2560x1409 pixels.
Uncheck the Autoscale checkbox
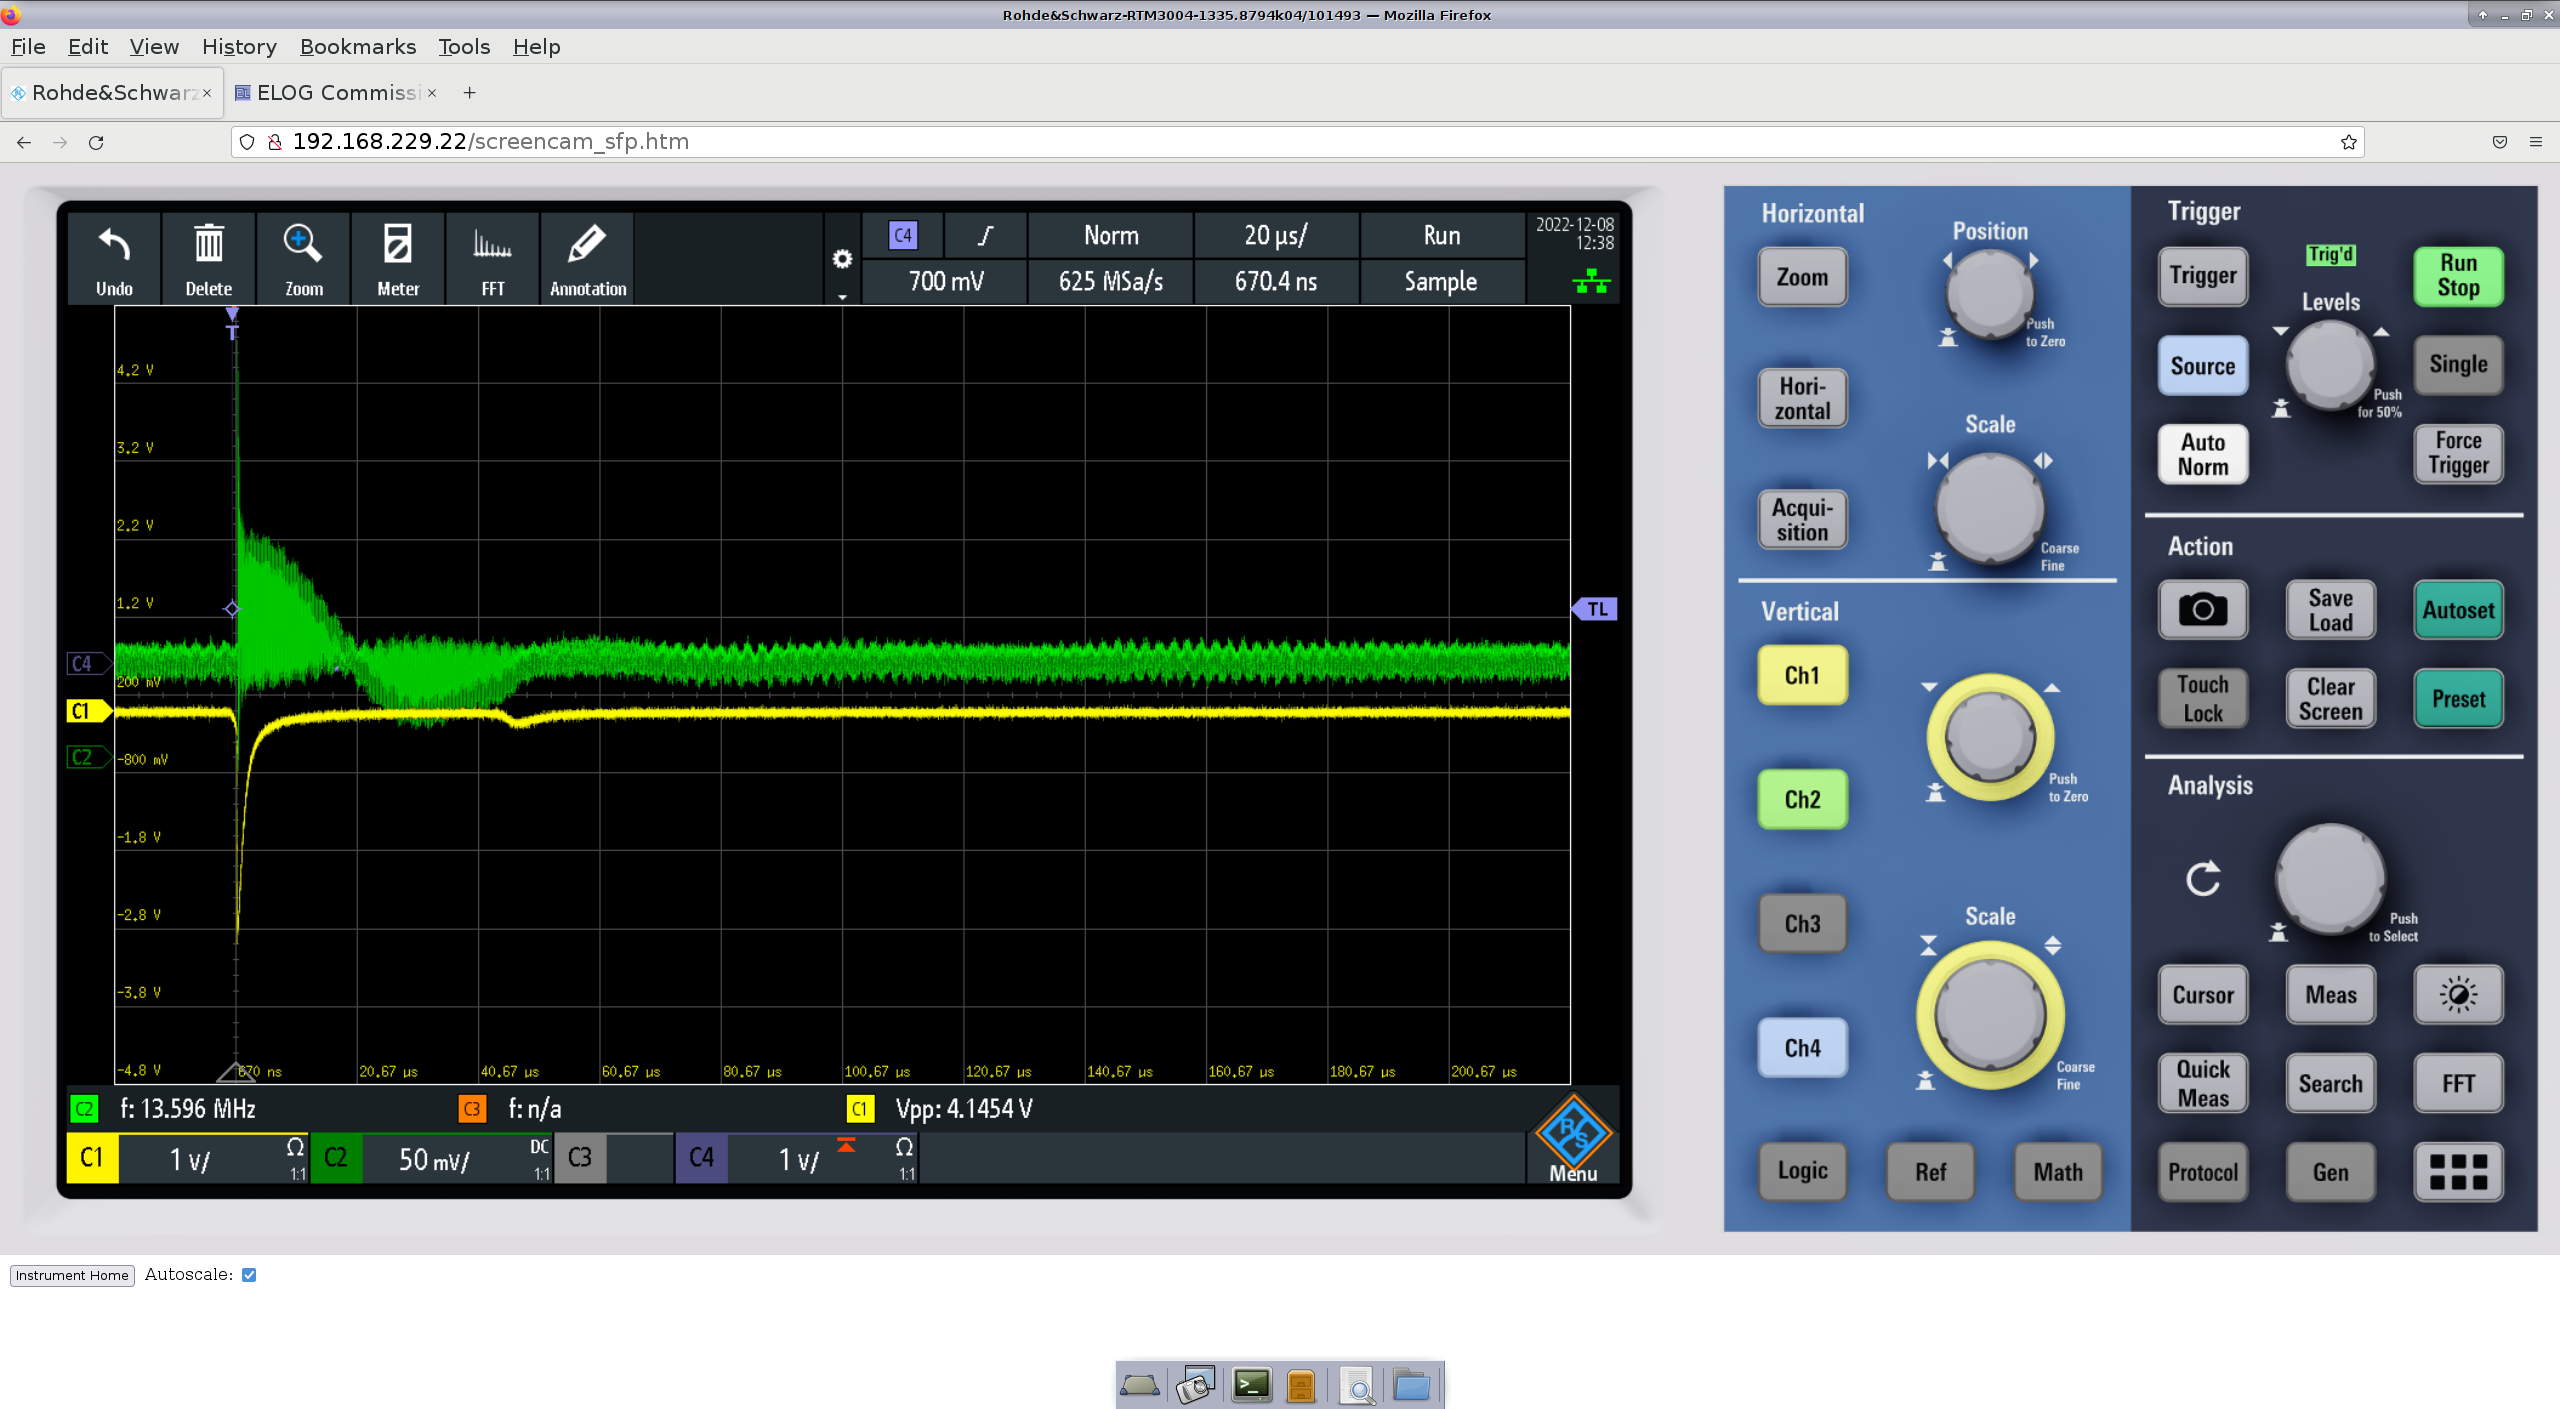coord(249,1275)
